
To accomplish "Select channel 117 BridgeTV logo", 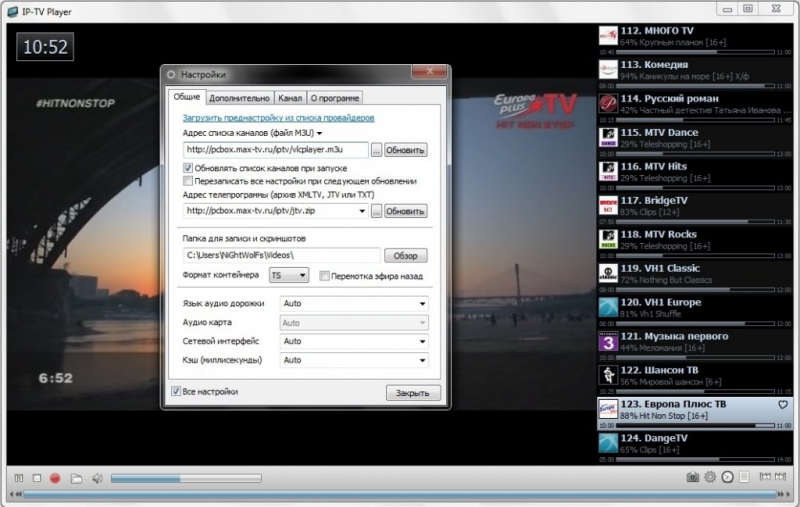I will (x=608, y=206).
